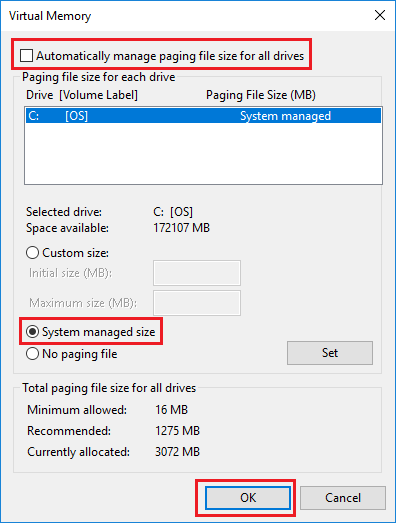The image size is (396, 523).
Task: Click the Maximum size (MB) input field
Action: tap(197, 303)
